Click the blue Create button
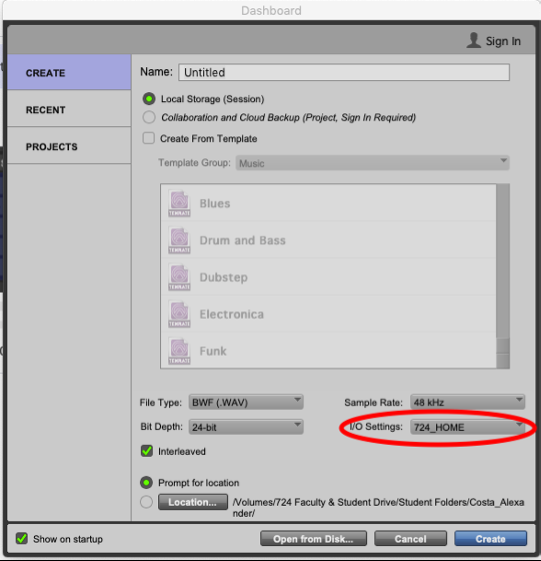The height and width of the screenshot is (561, 541). [x=491, y=538]
